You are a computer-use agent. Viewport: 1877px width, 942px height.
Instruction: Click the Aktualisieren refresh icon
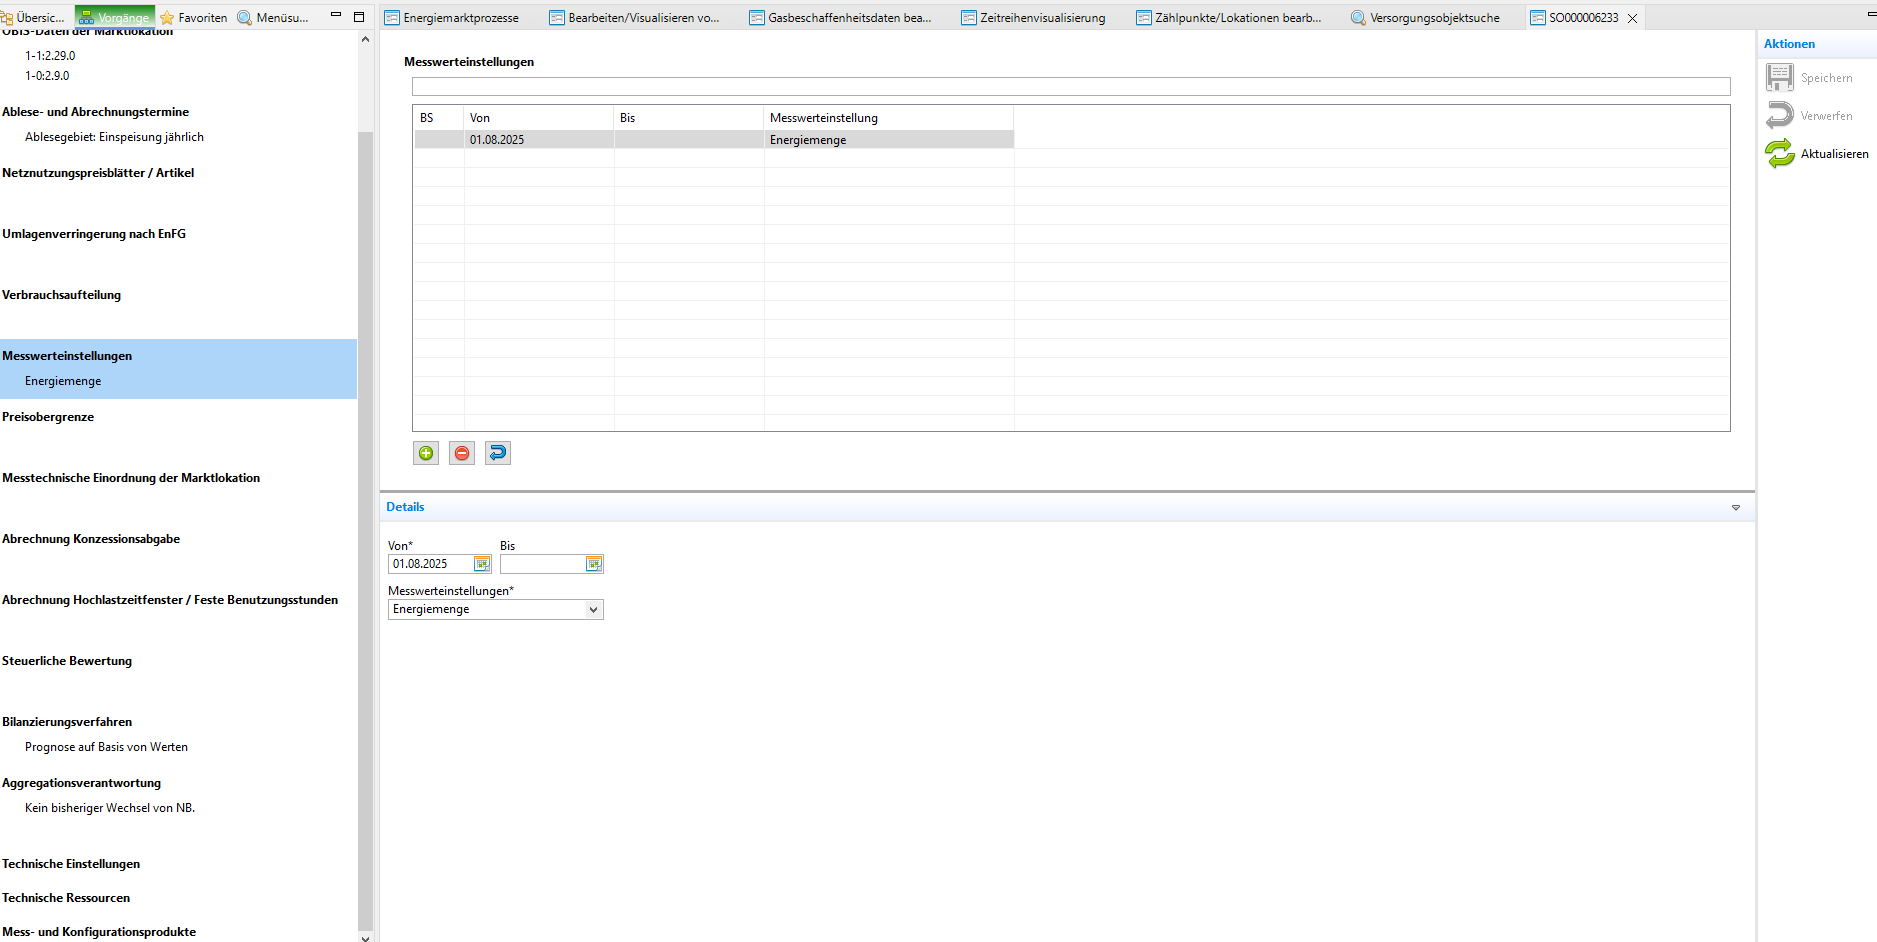(x=1780, y=154)
